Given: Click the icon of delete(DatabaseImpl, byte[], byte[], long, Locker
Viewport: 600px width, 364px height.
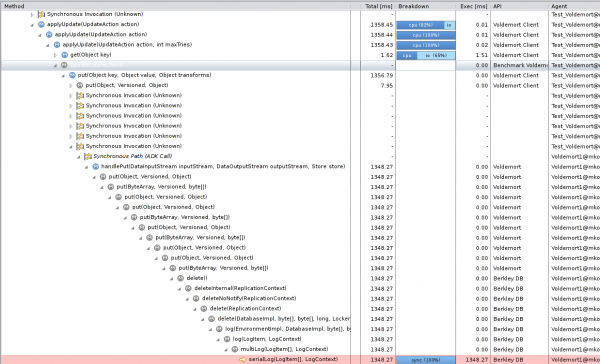Looking at the screenshot, I should tap(212, 319).
